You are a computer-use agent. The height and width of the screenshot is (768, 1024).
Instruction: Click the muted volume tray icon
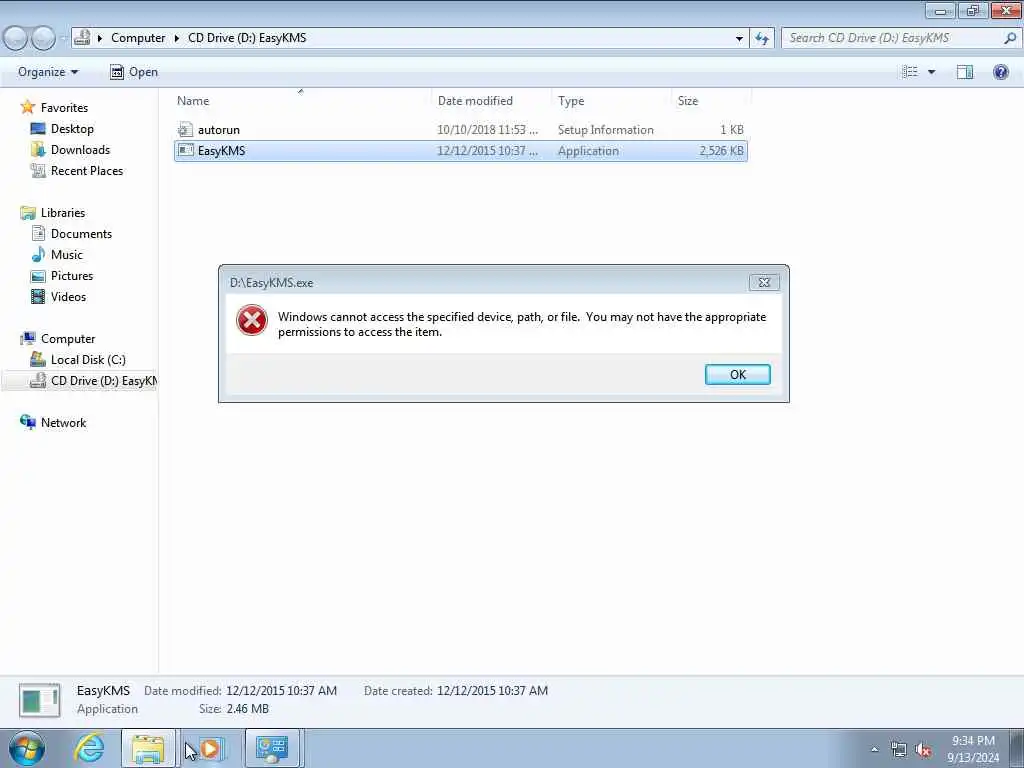pos(923,750)
